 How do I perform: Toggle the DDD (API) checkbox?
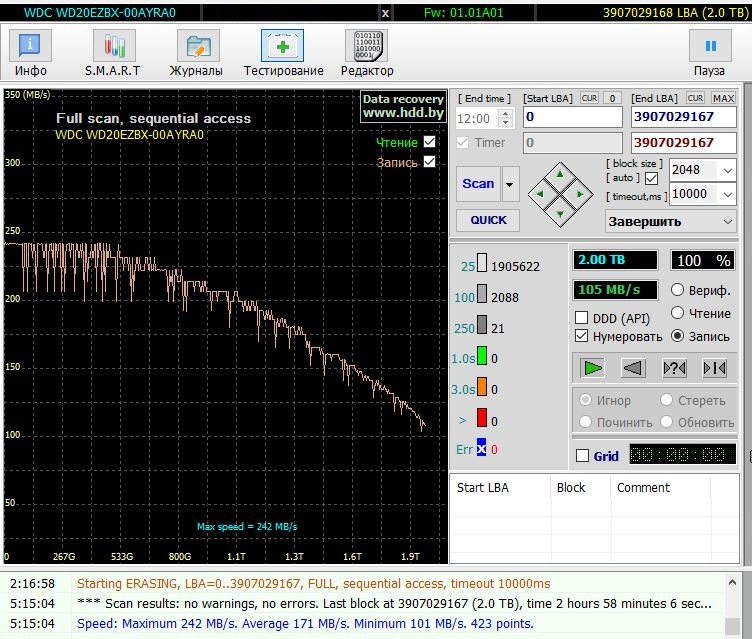click(x=582, y=318)
